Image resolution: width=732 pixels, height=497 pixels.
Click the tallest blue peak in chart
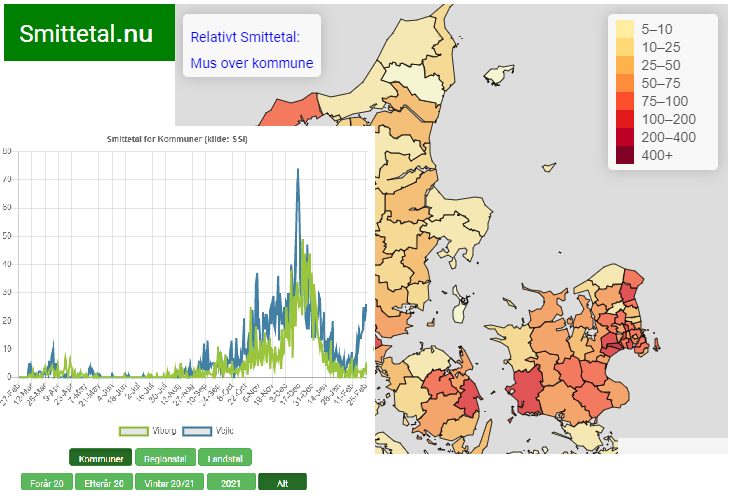(298, 171)
